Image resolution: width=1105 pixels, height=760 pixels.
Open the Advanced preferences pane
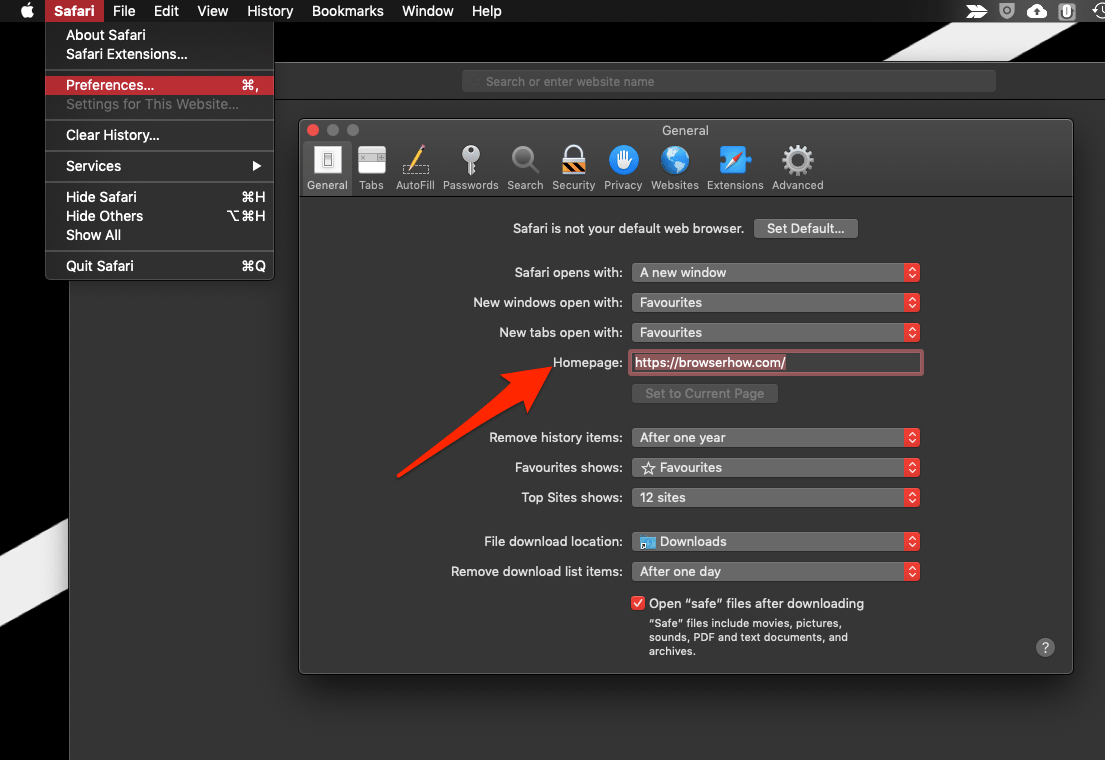(x=798, y=168)
